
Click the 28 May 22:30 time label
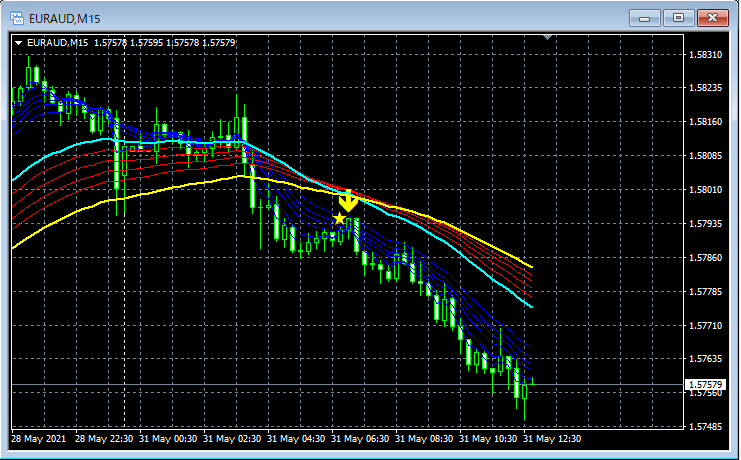pyautogui.click(x=104, y=439)
